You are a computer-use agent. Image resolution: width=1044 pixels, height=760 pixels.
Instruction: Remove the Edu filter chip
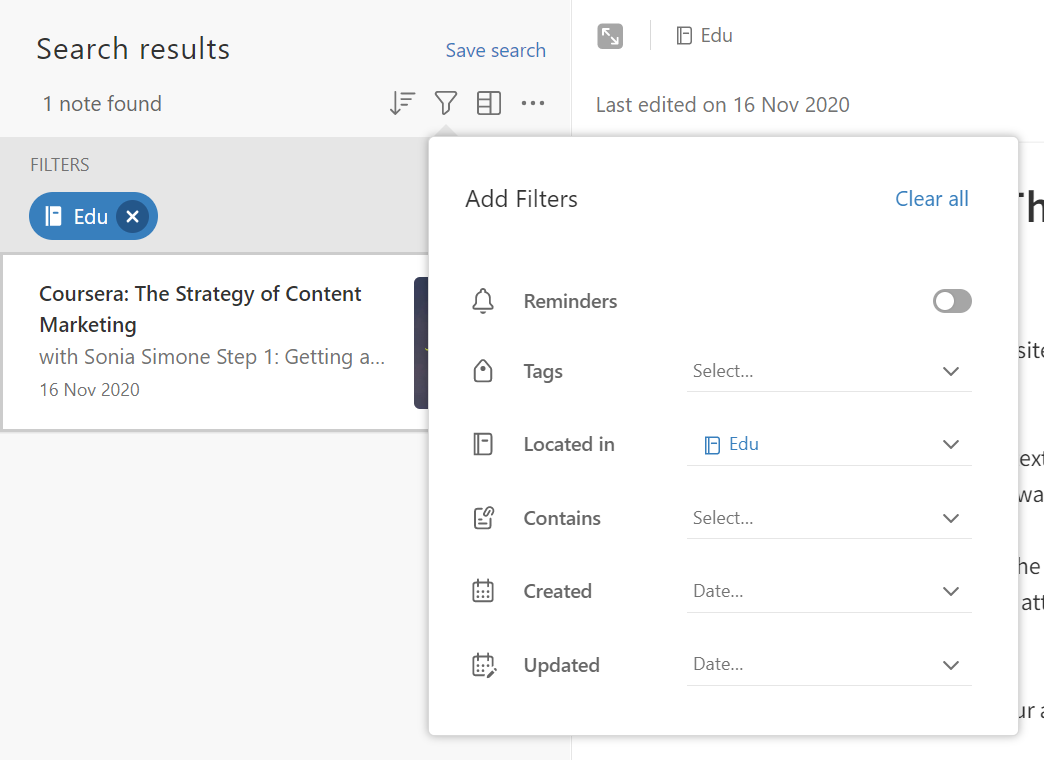coord(132,216)
